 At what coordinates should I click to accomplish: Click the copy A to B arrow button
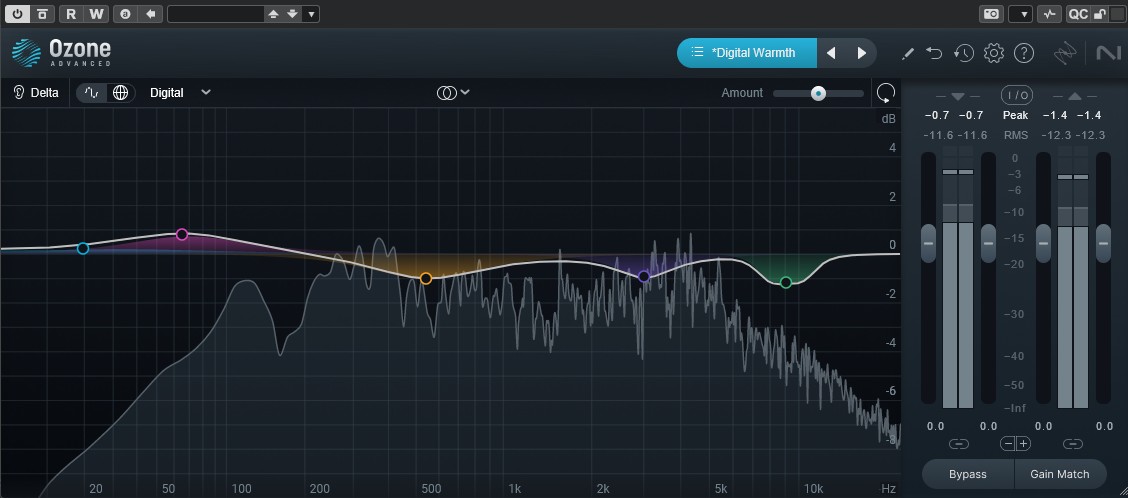(150, 14)
